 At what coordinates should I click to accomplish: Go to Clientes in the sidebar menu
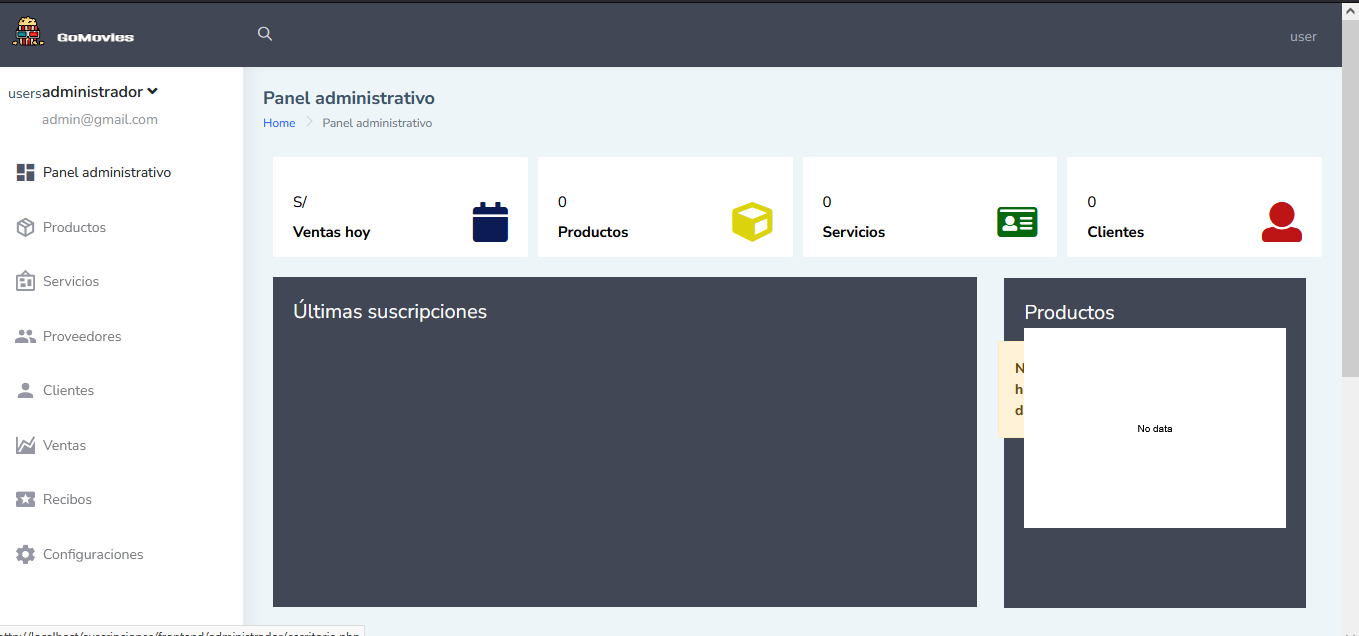tap(68, 391)
